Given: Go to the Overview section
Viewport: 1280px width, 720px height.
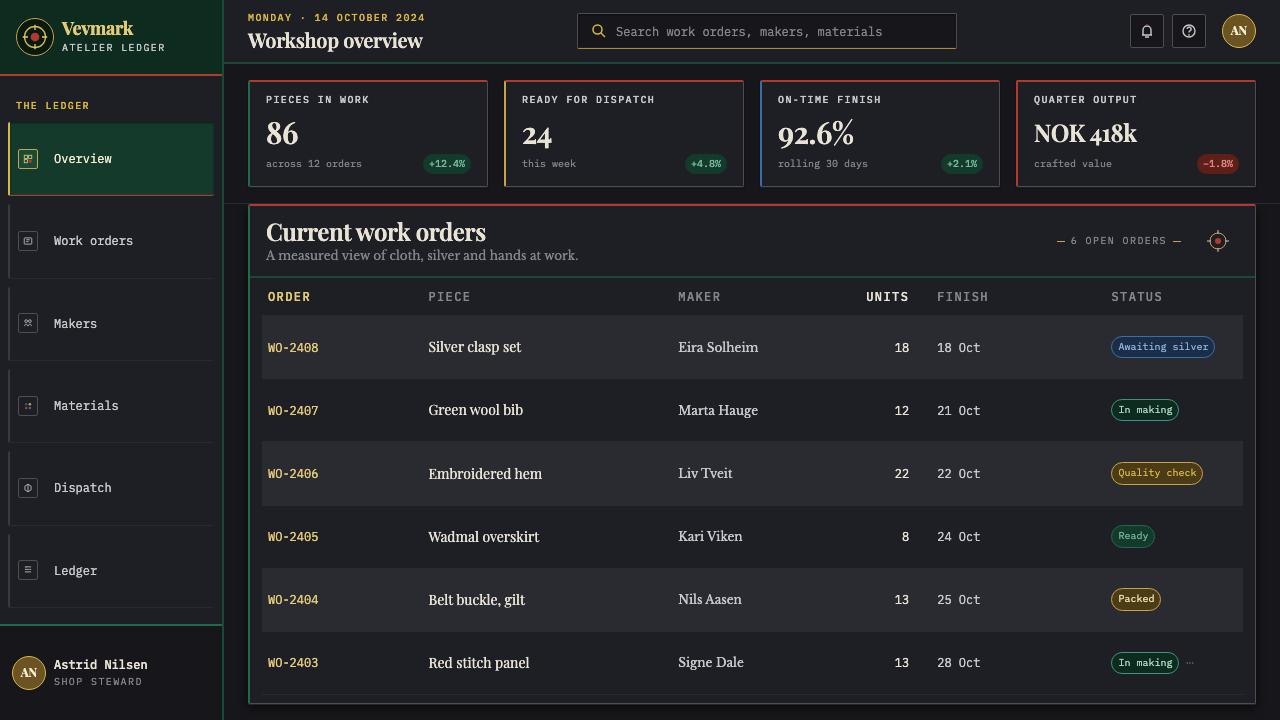Looking at the screenshot, I should [111, 159].
